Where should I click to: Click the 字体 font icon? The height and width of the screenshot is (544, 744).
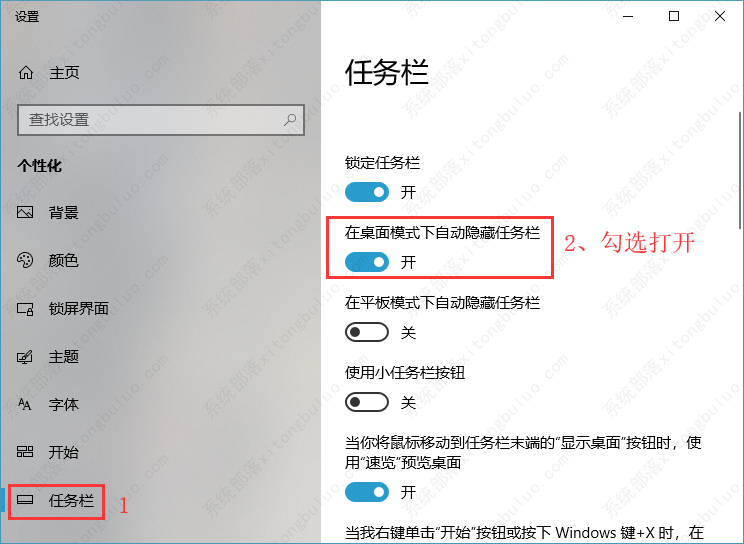(x=25, y=404)
